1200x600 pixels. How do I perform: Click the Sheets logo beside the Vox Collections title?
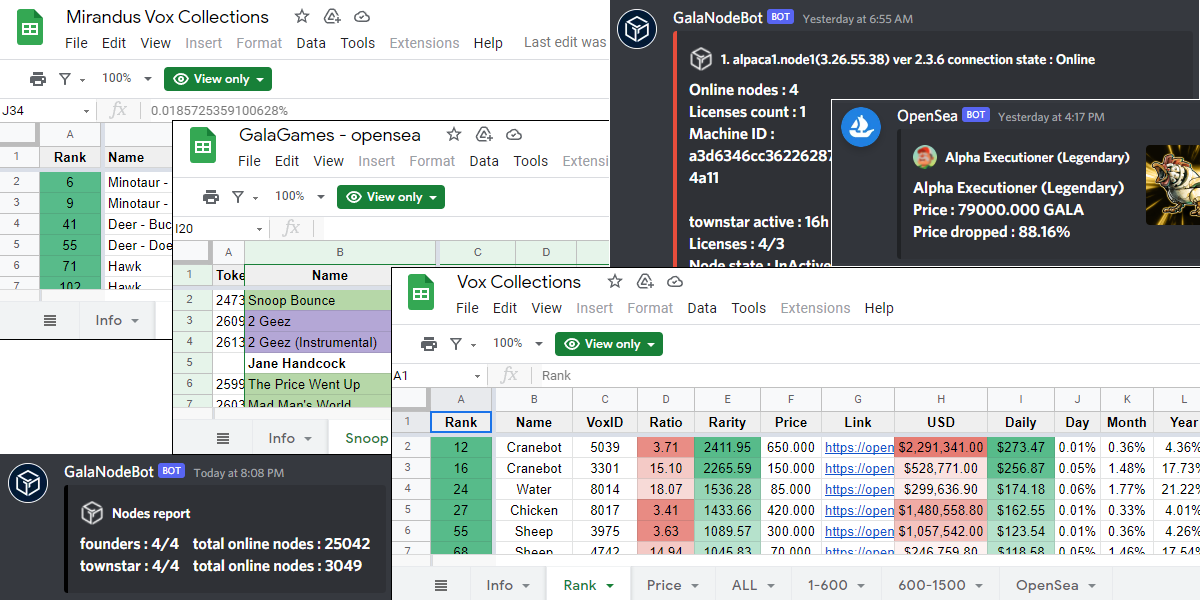click(420, 293)
